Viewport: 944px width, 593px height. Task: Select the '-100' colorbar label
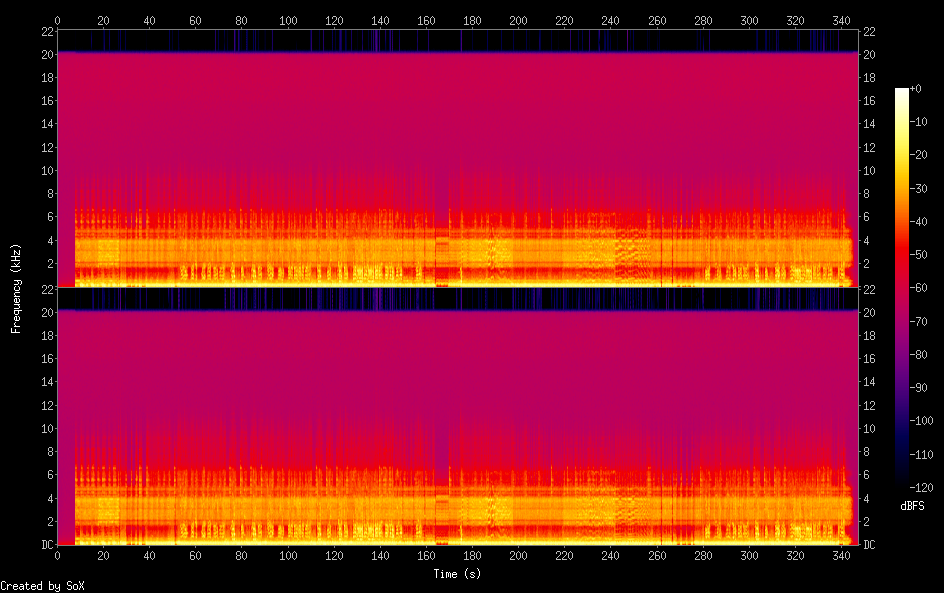click(x=921, y=421)
